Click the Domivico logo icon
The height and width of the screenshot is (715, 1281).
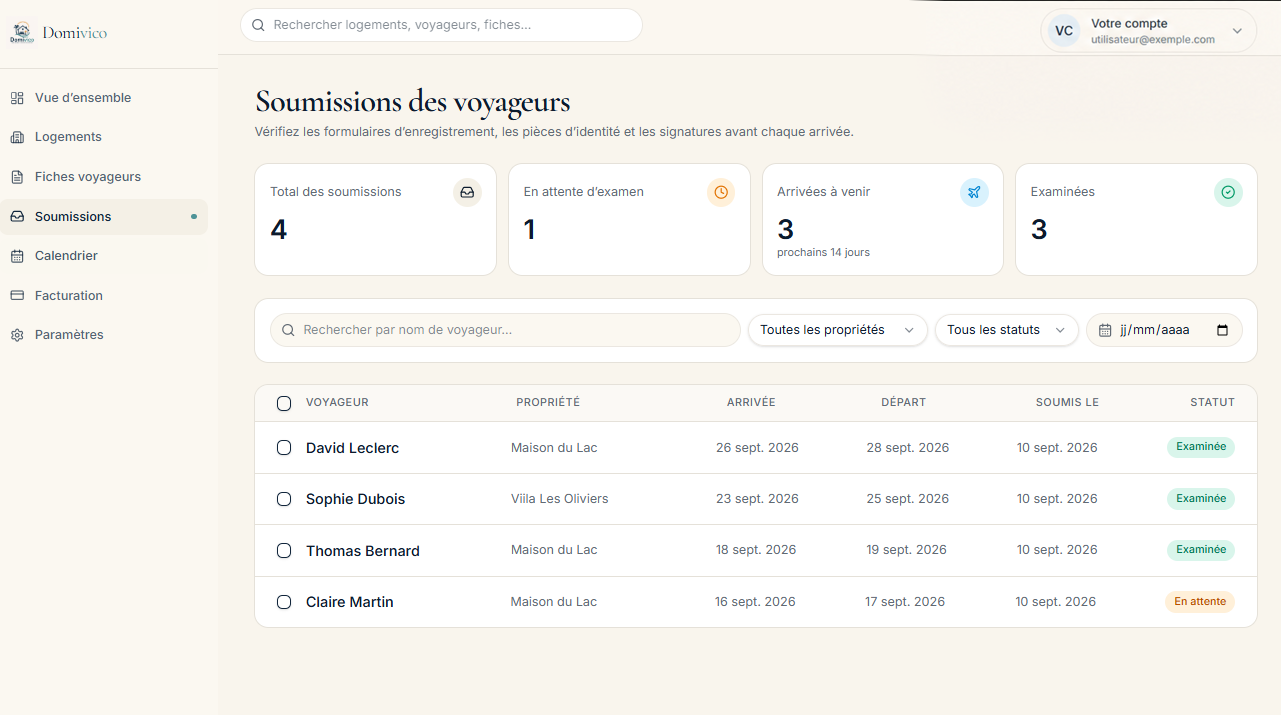21,33
